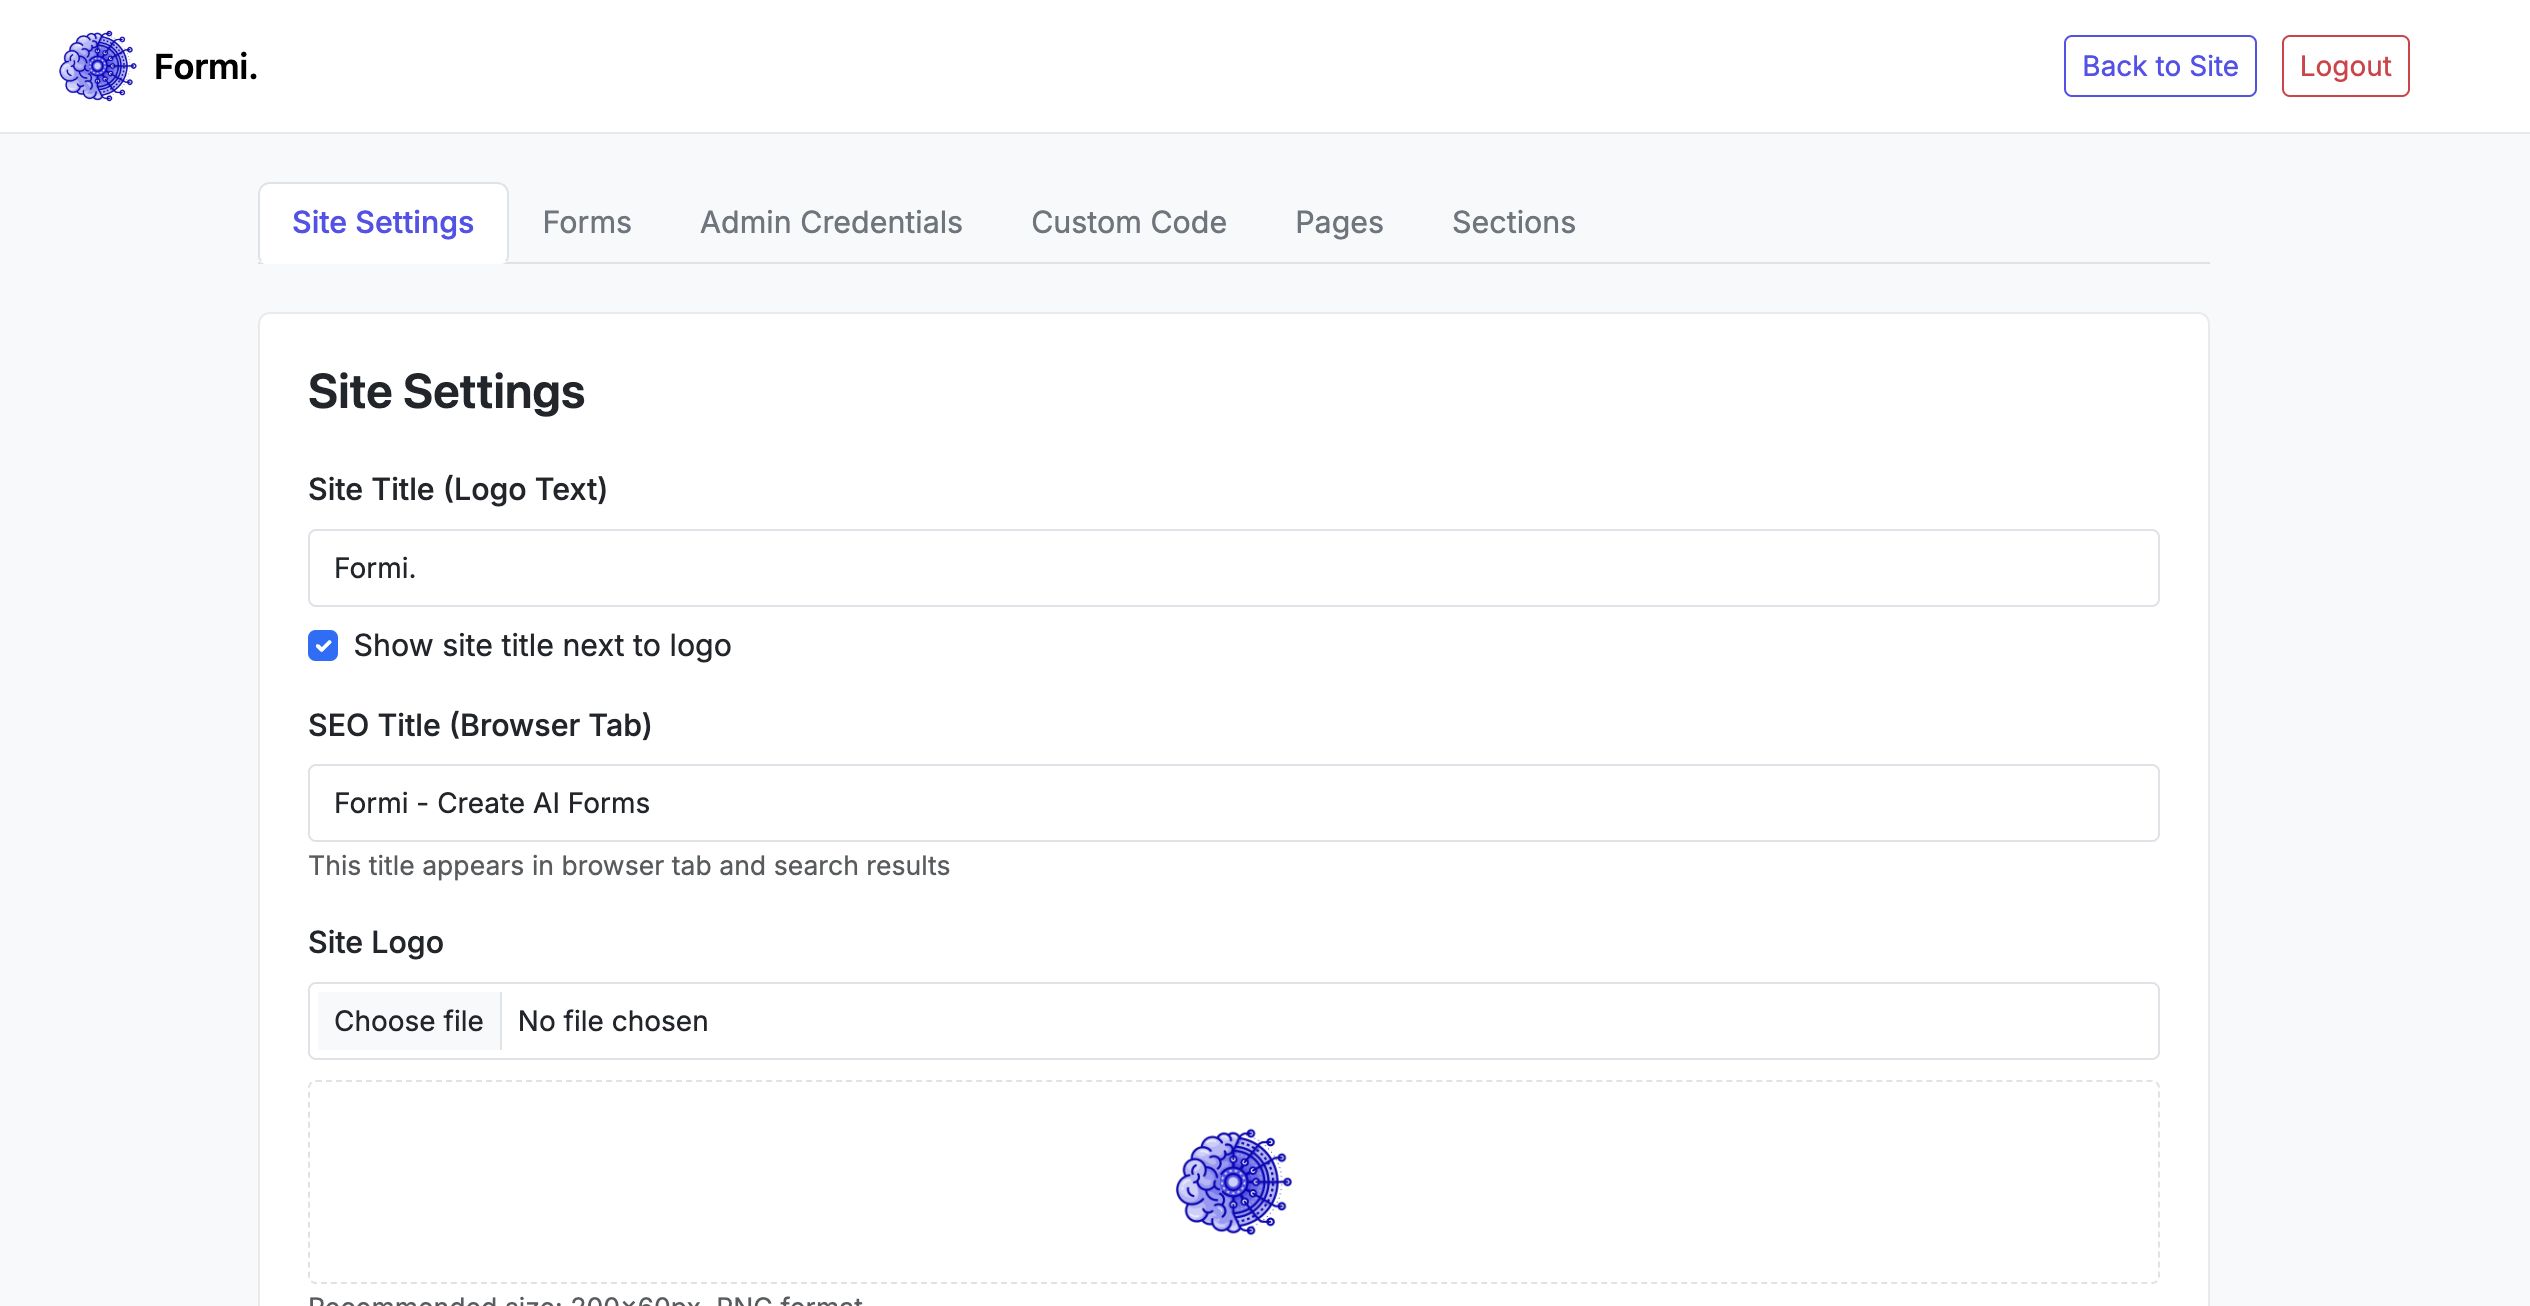Image resolution: width=2530 pixels, height=1306 pixels.
Task: Open the Sections tab
Action: pyautogui.click(x=1514, y=222)
